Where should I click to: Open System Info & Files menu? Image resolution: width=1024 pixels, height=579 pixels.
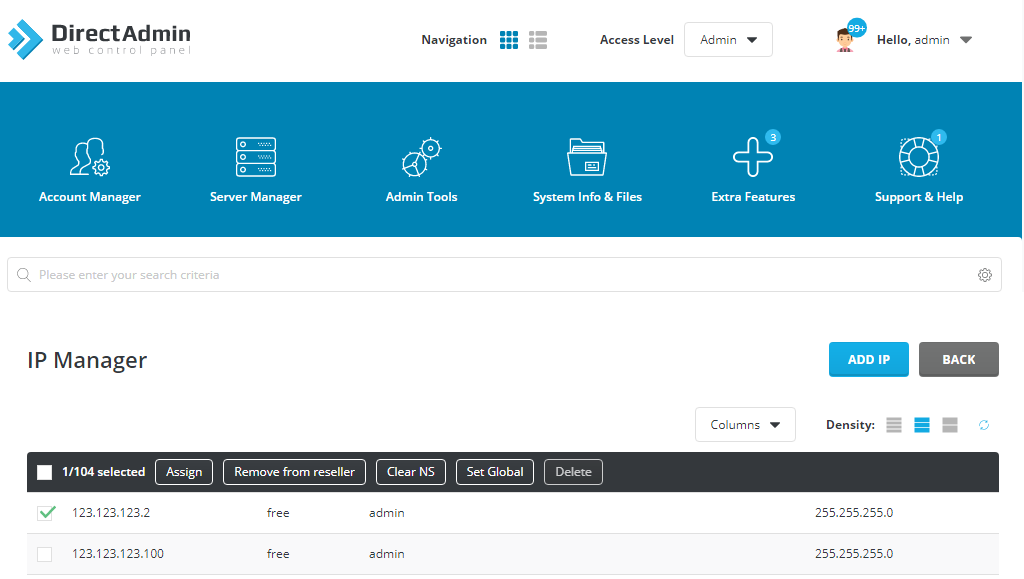click(587, 170)
